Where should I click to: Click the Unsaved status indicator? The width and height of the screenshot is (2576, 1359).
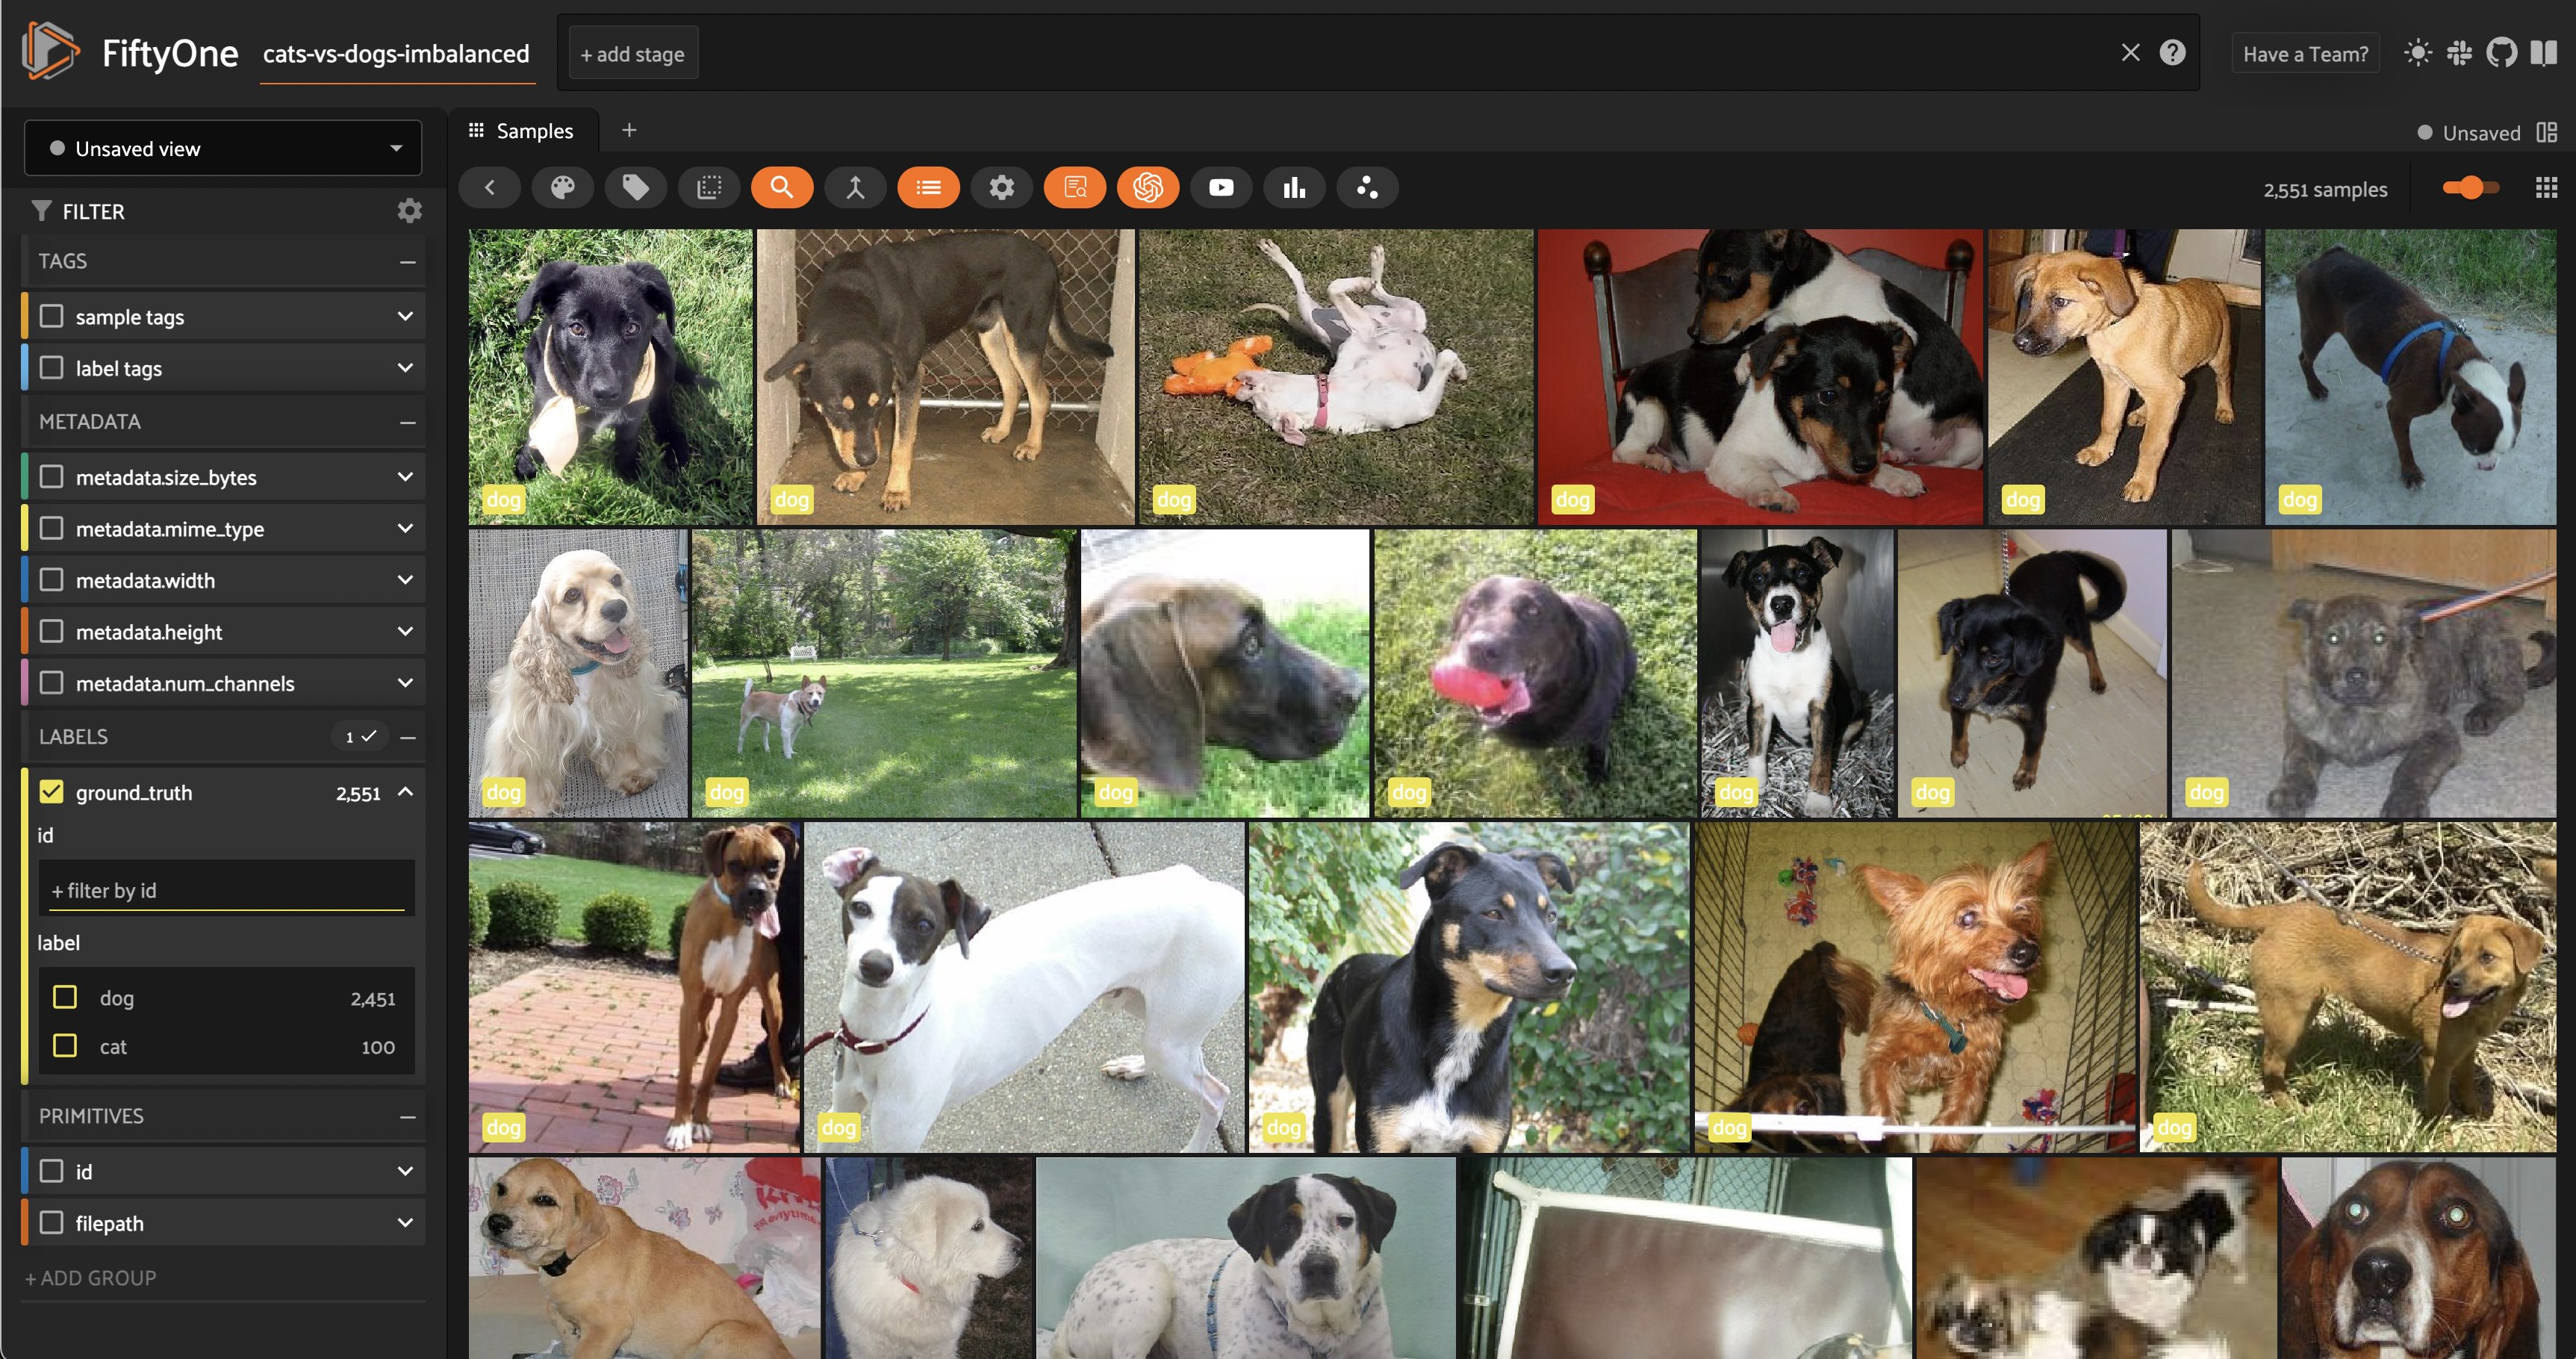pyautogui.click(x=2468, y=132)
